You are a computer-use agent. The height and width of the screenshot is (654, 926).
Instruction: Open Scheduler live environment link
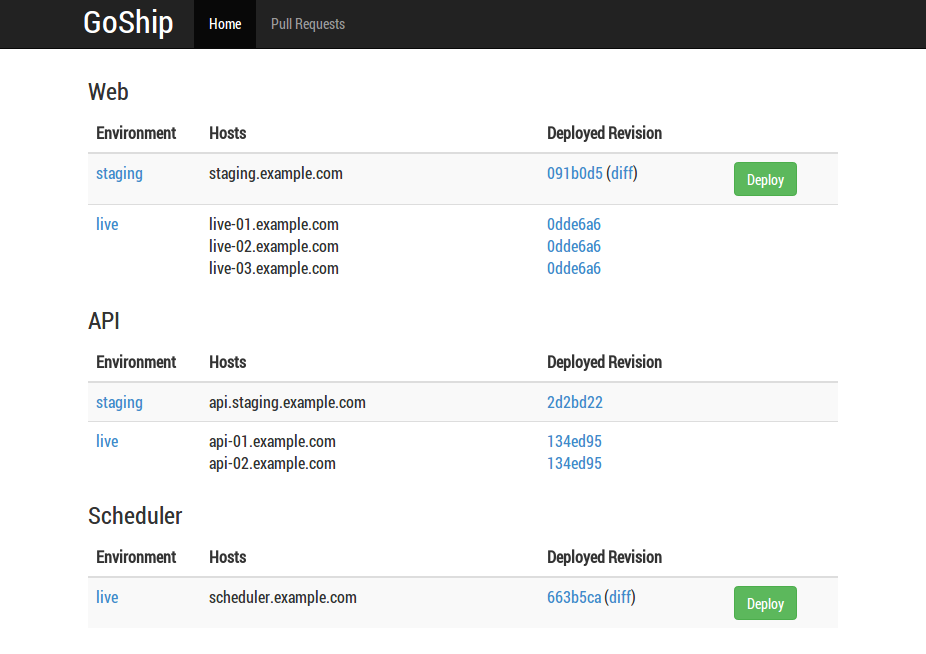pos(107,598)
